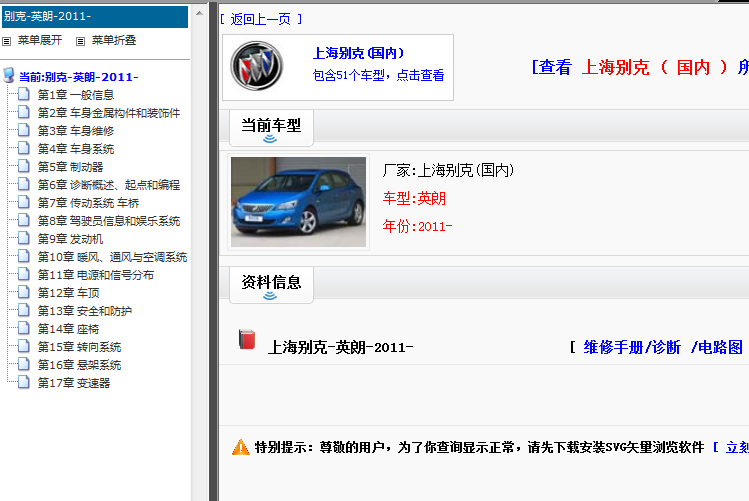The height and width of the screenshot is (501, 749).
Task: Select 第16章 悬架系统 chapter
Action: coord(80,365)
